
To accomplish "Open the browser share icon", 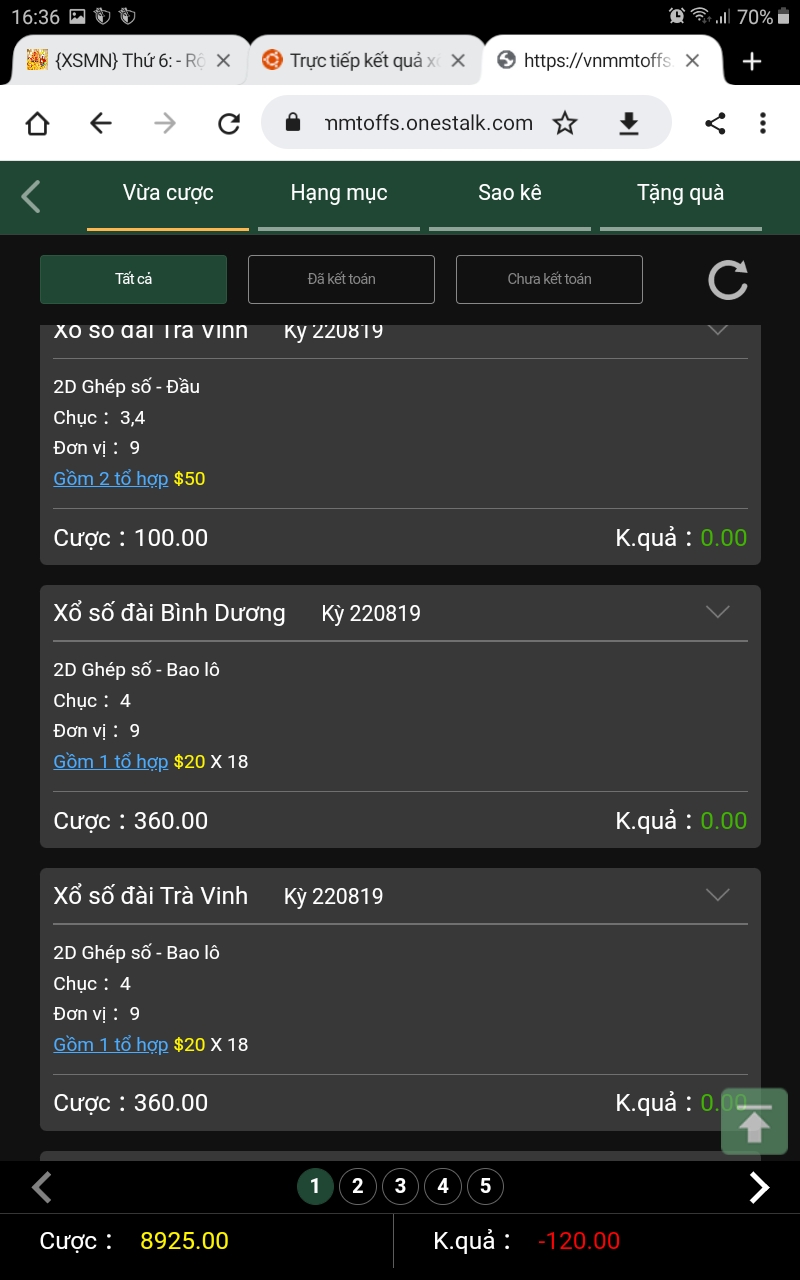I will (715, 123).
